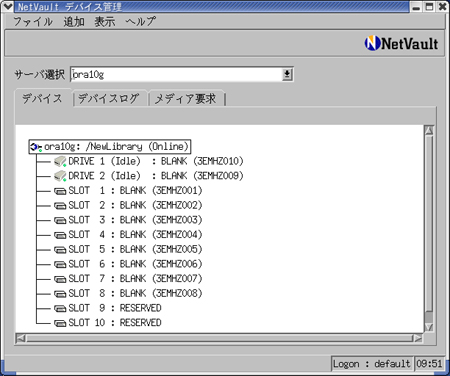The image size is (450, 376).
Task: Select SLOT 3 : BLANK (3EMHZ003) entry
Action: [135, 220]
